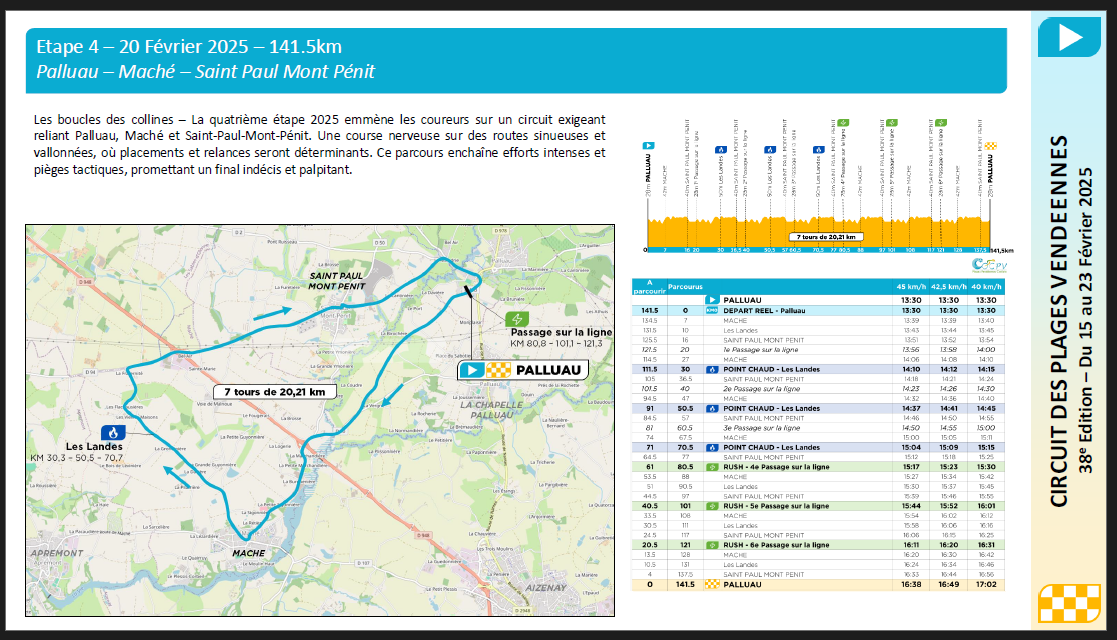Click the AIZENAY town label on the map
The image size is (1117, 640).
coord(546,588)
